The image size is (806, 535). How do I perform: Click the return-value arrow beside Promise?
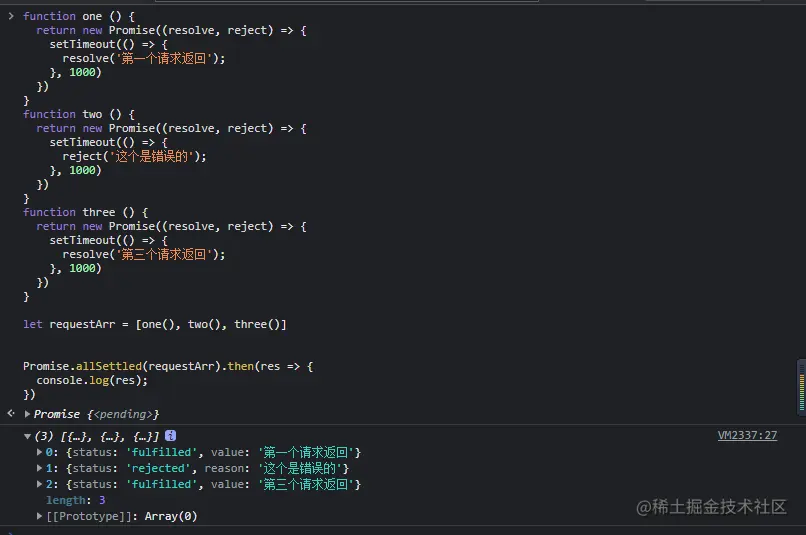click(11, 413)
